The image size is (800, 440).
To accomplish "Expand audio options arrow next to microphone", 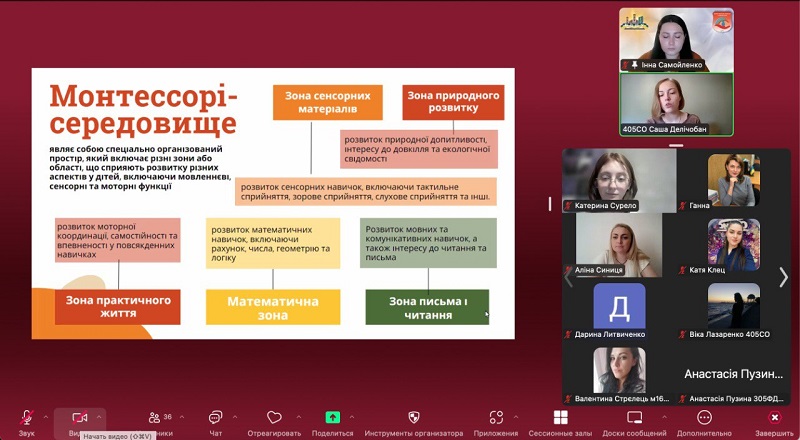I will [45, 416].
